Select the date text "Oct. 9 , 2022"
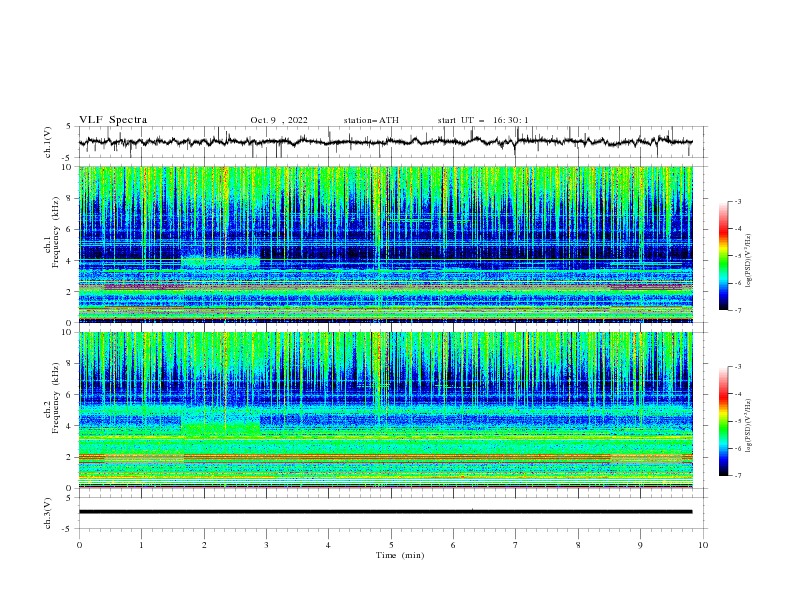 coord(279,120)
